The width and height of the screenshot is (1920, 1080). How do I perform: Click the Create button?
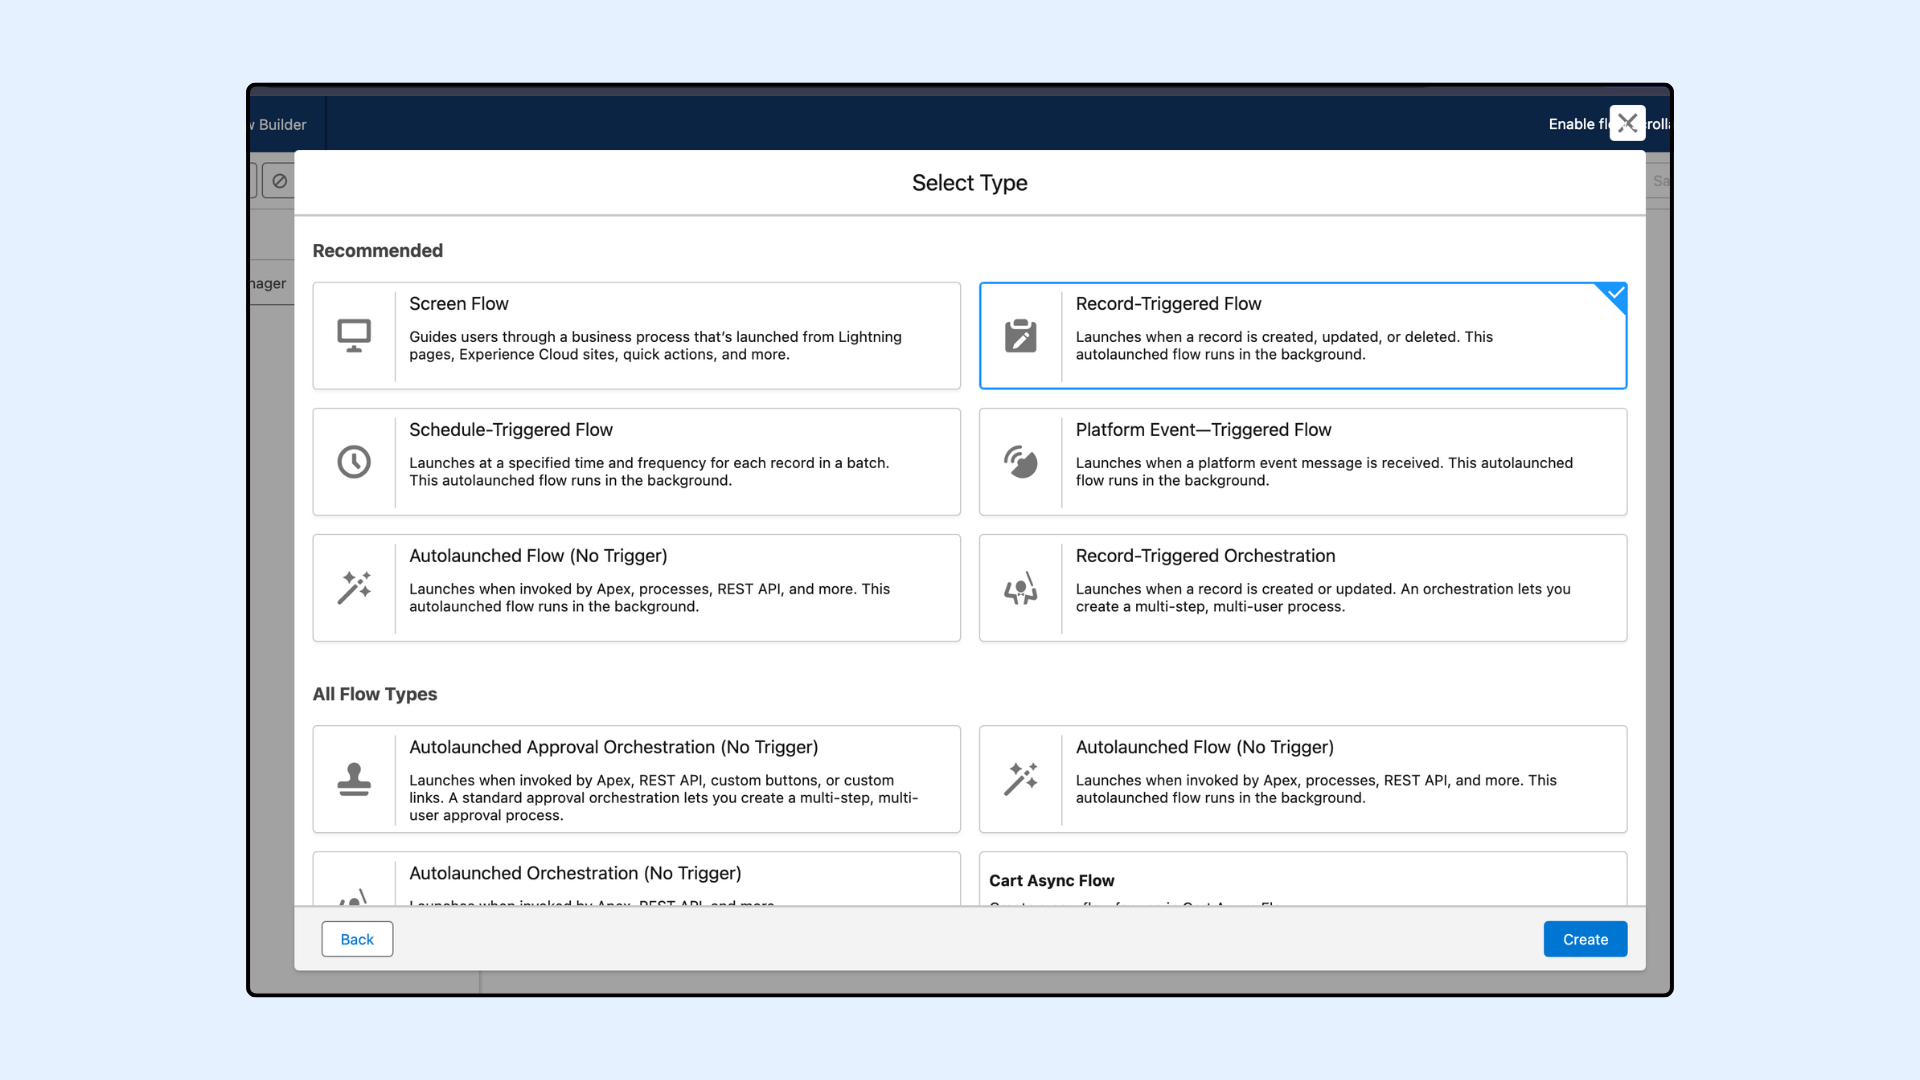point(1585,939)
